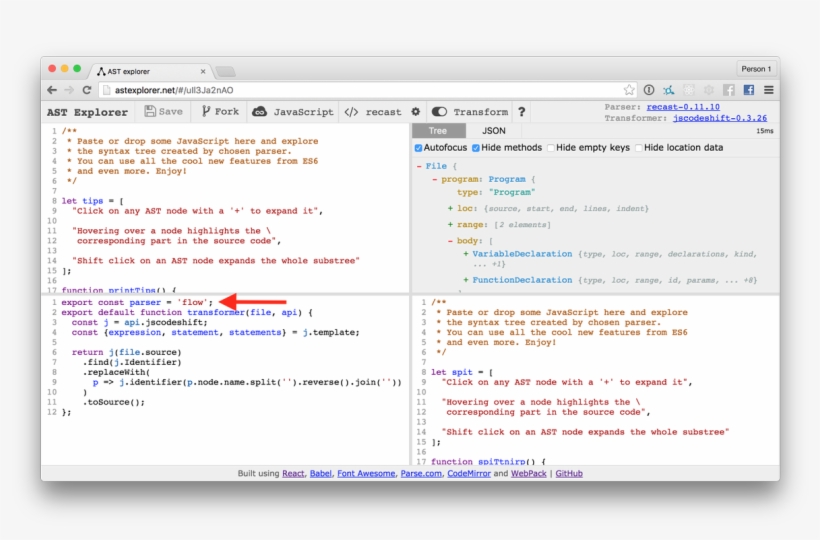
Task: Click the Save toolbar button
Action: point(164,111)
